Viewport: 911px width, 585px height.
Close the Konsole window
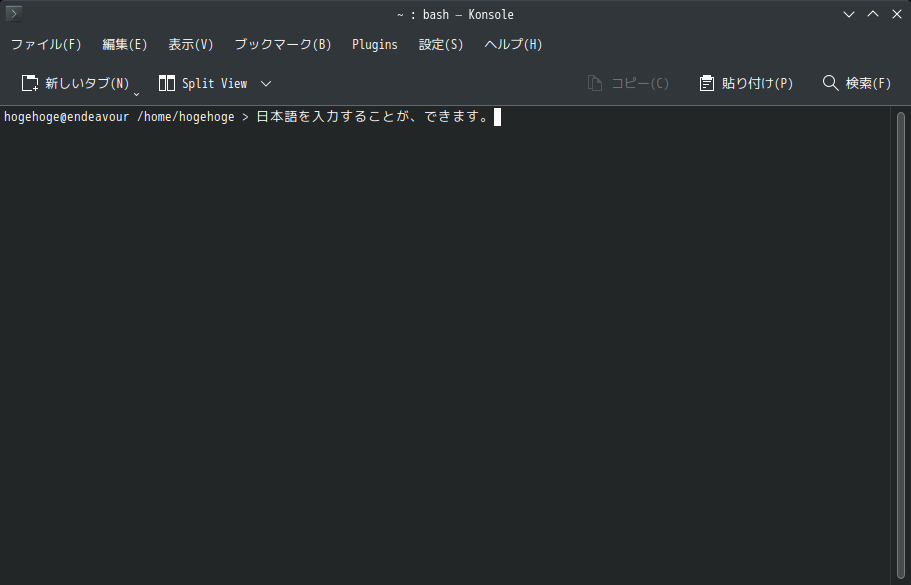coord(896,14)
